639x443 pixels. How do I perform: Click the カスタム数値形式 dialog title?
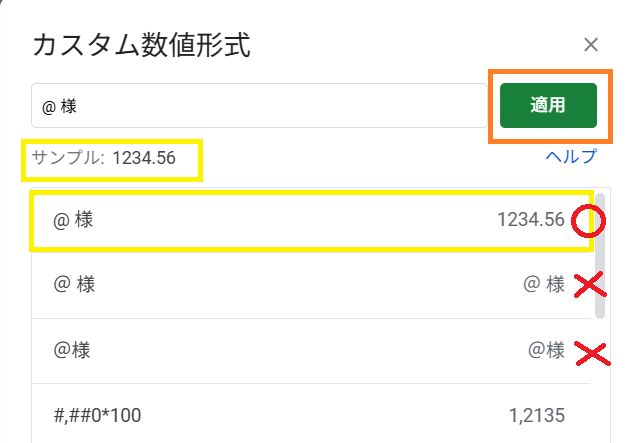(141, 45)
